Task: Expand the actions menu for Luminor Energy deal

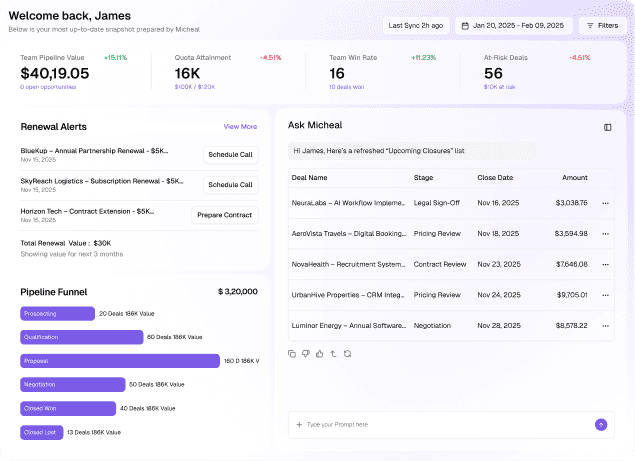Action: 605,326
